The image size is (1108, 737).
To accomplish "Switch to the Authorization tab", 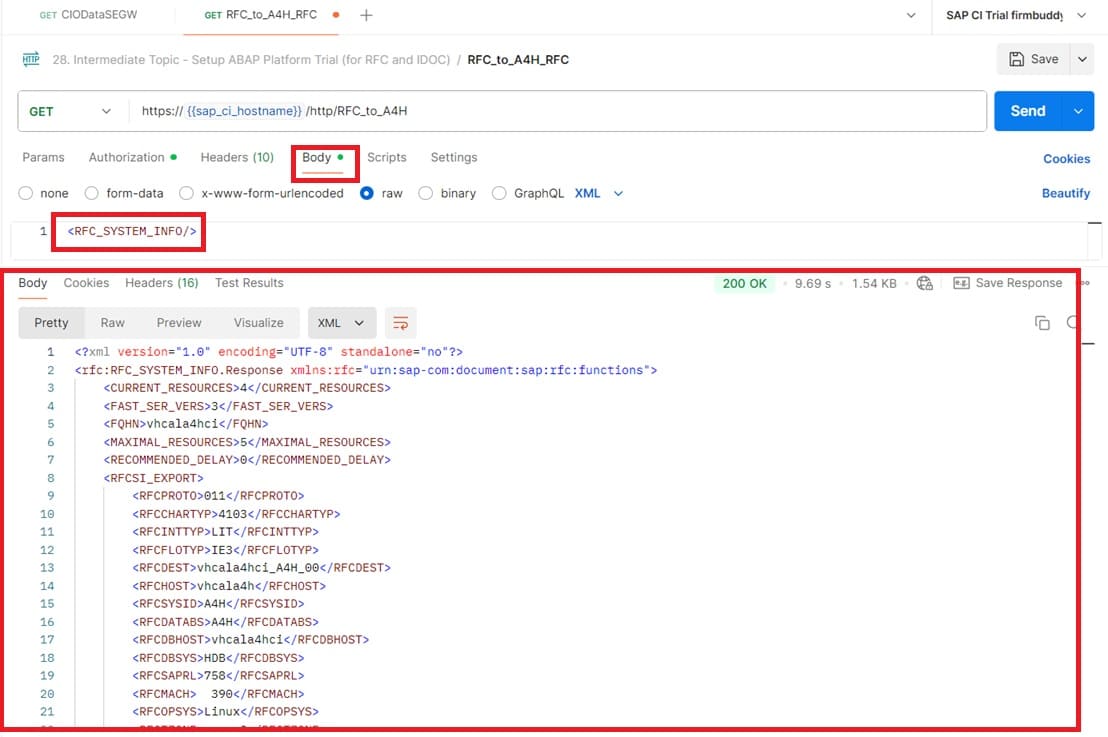I will click(x=127, y=157).
